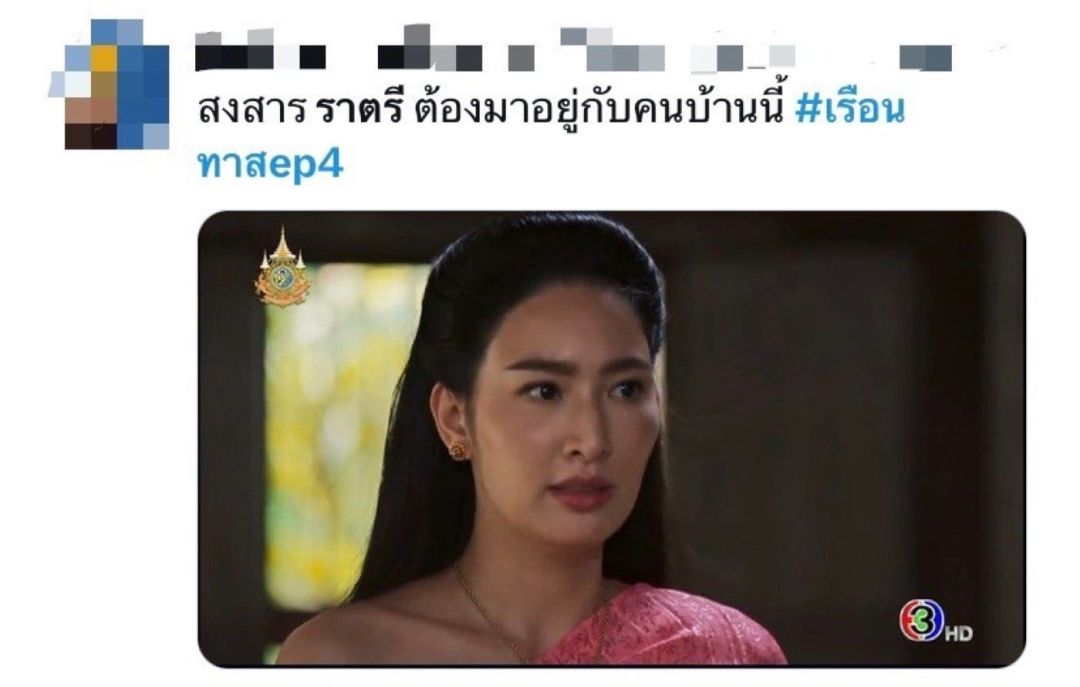Screen dimensions: 1080x687
Task: Follow the ทาสep4 hashtag on second line
Action: (270, 165)
